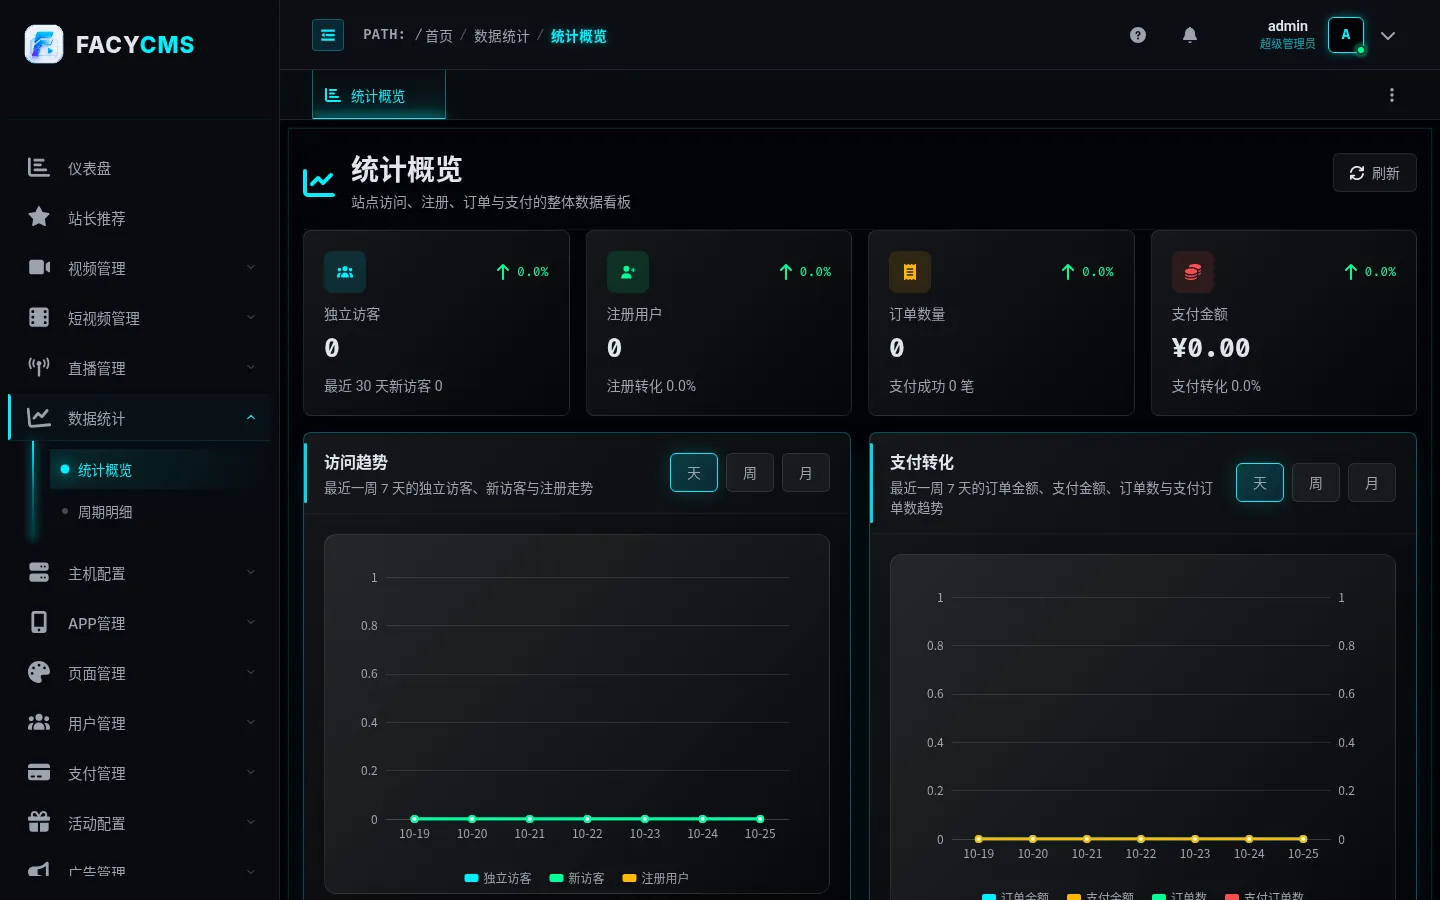Expand the 视频管理 menu chevron

(x=251, y=267)
